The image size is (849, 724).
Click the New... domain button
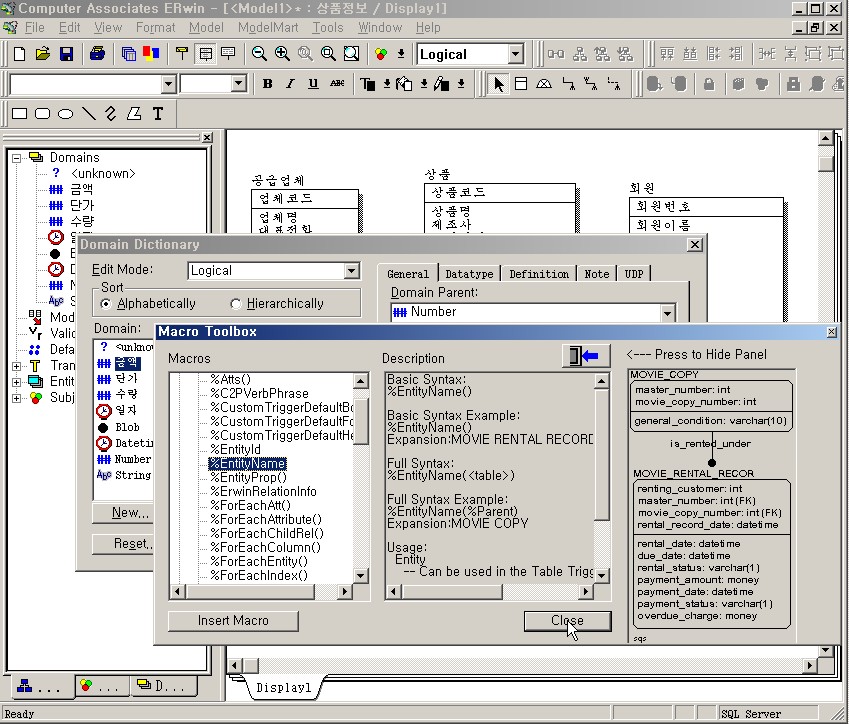124,512
